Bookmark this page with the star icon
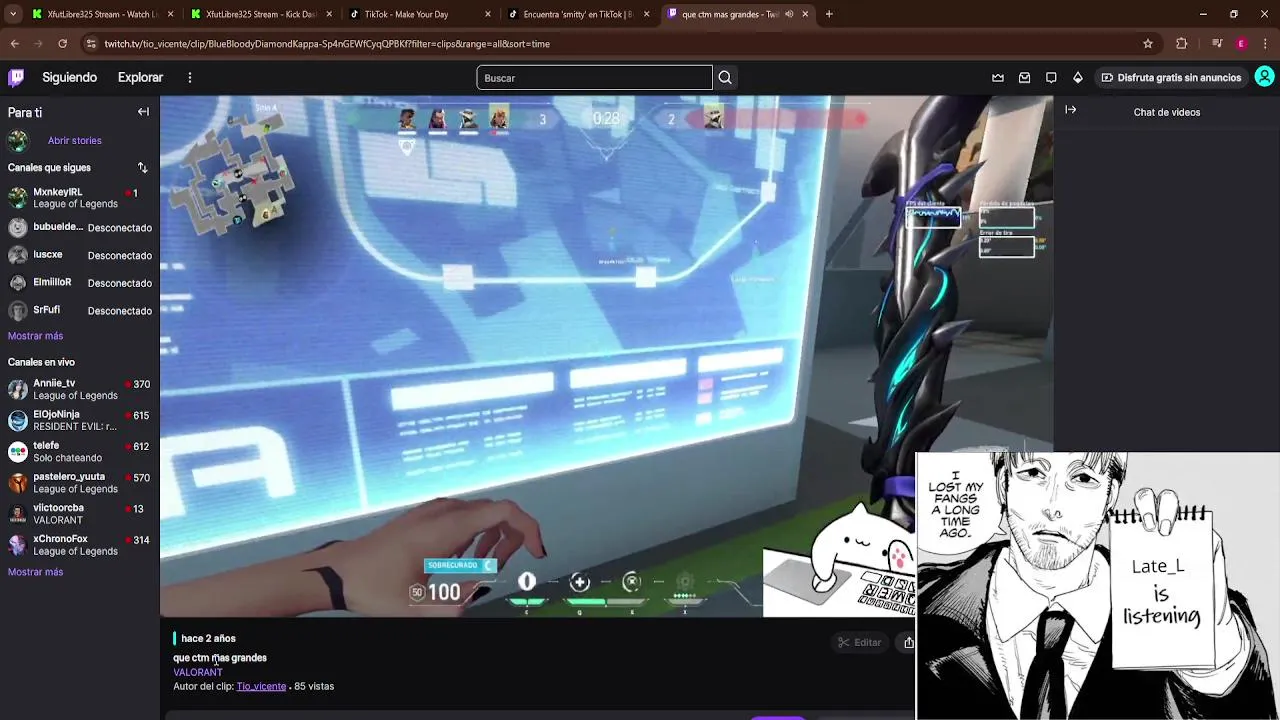1280x720 pixels. tap(1148, 44)
